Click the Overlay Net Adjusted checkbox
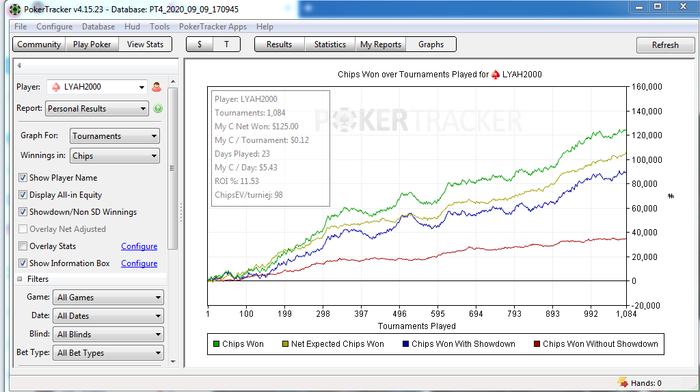This screenshot has height=392, width=700. 23,229
